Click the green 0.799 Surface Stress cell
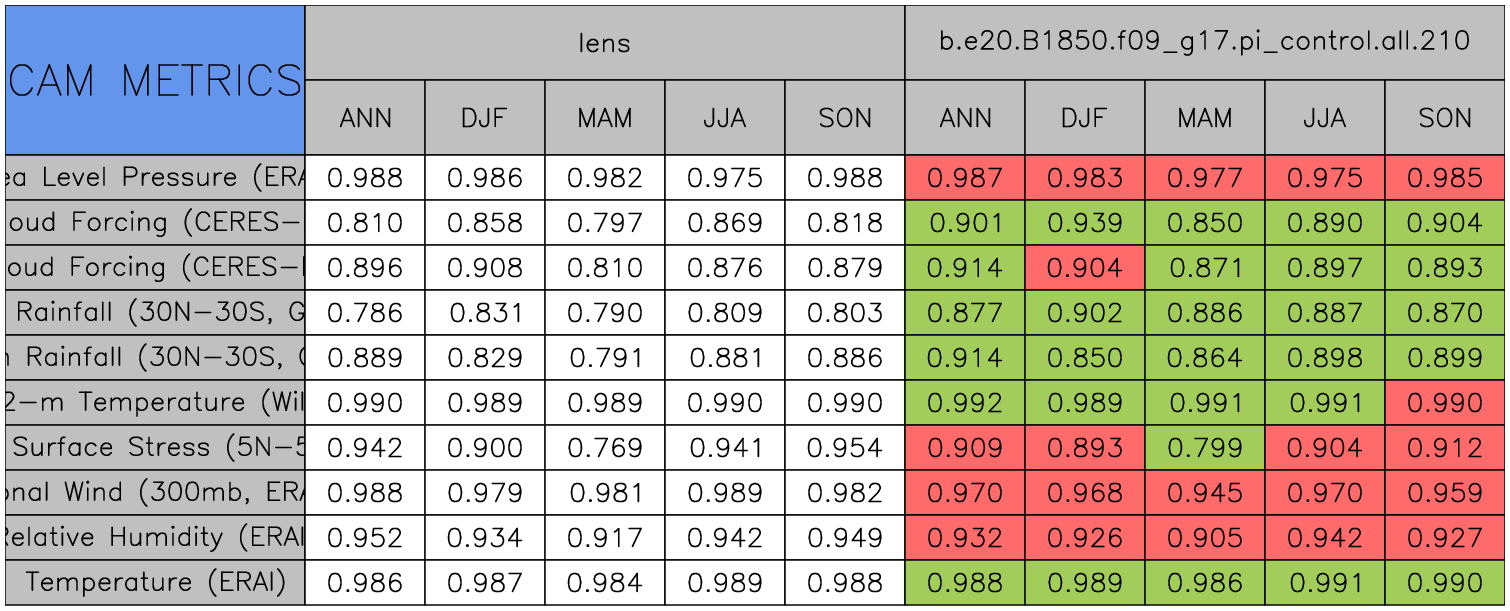Screen dimensions: 1510x611 coord(1204,447)
